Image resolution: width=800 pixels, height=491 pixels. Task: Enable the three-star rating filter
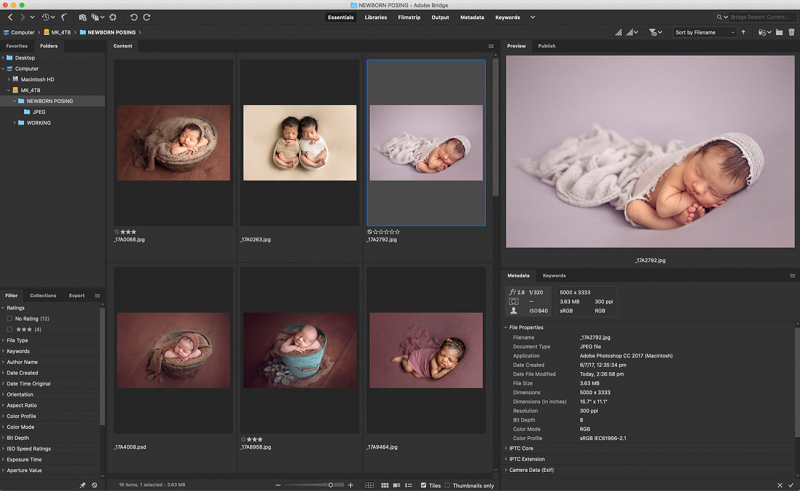point(10,329)
